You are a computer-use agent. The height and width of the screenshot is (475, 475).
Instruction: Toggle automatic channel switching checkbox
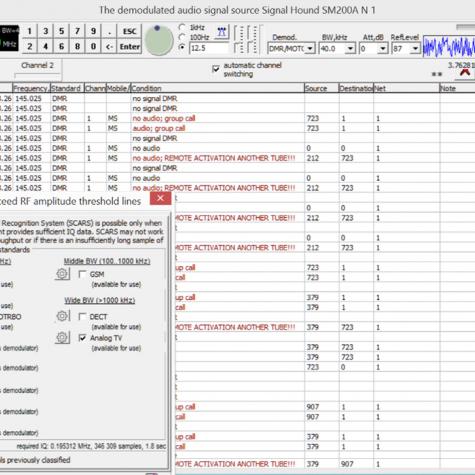pos(216,69)
